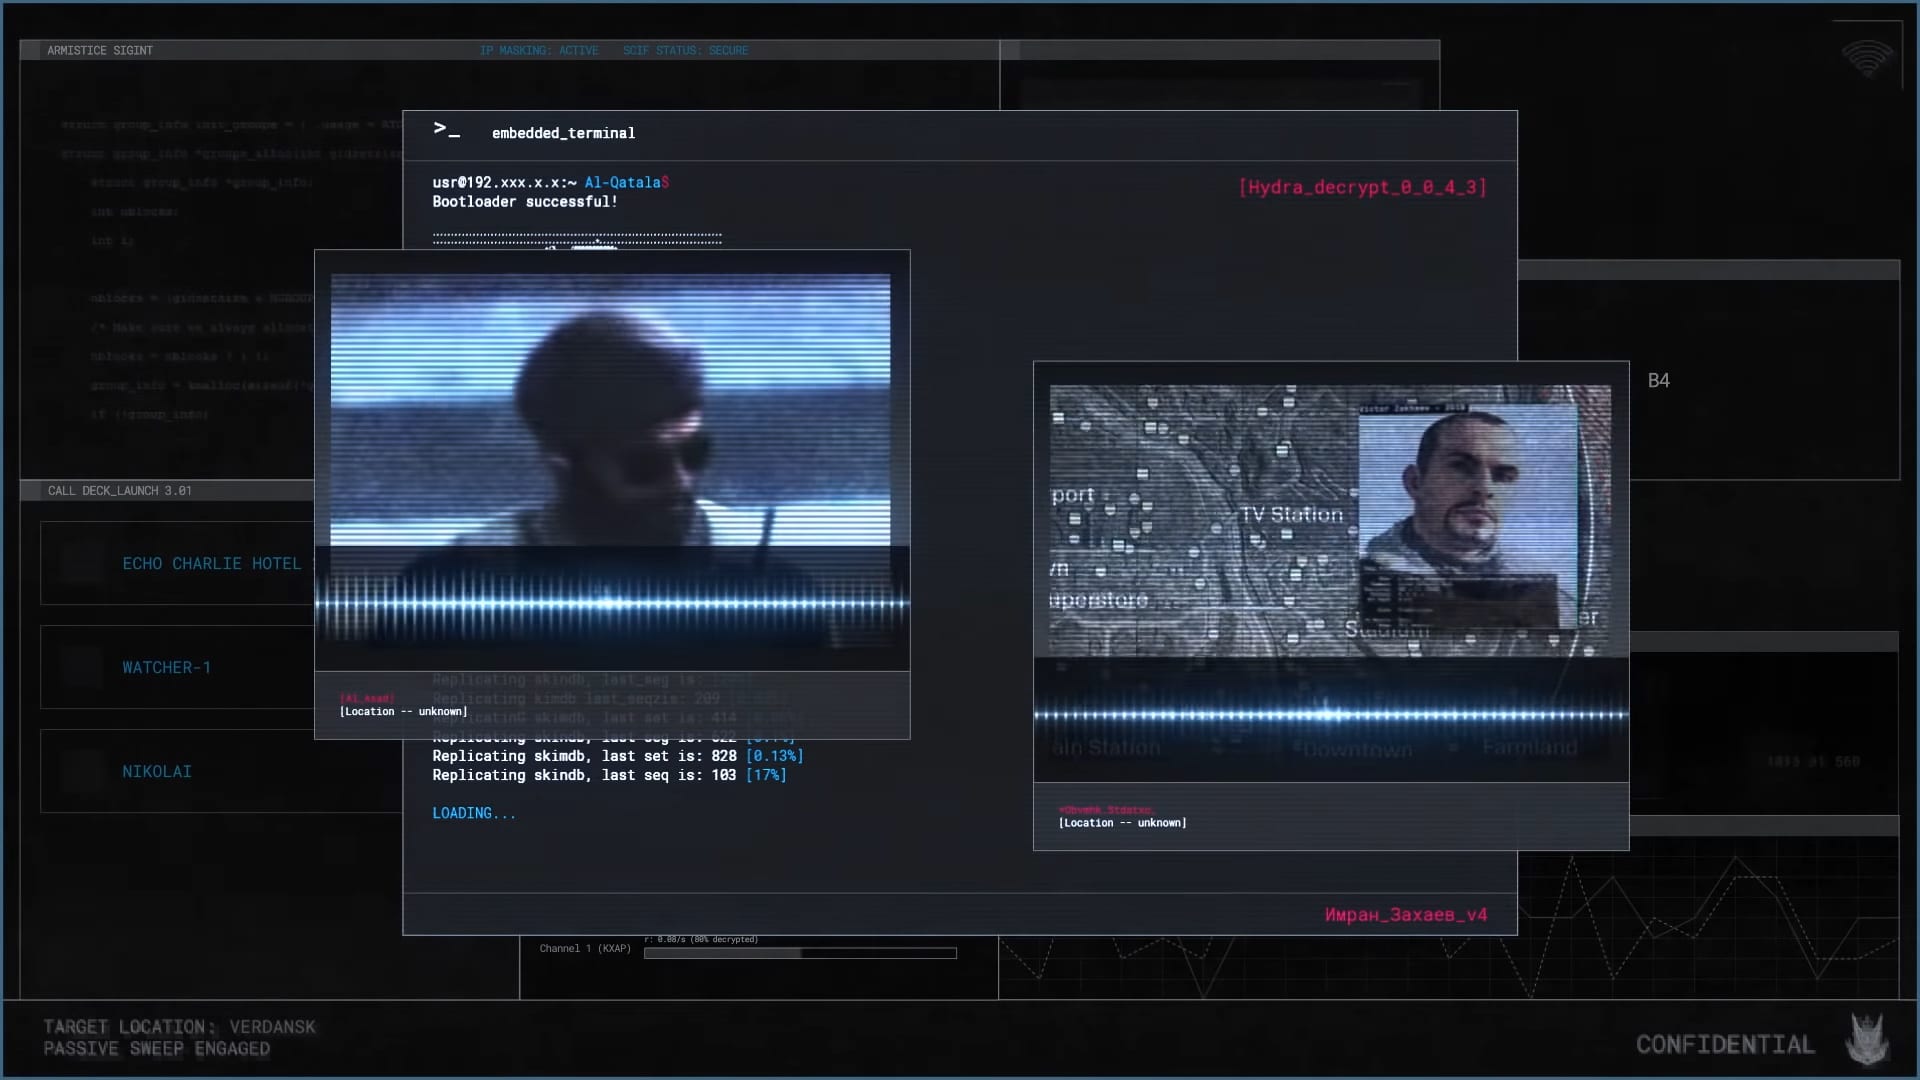This screenshot has height=1080, width=1920.
Task: Click the Hydra_decrypt_0_0_4_3 label
Action: (1362, 187)
